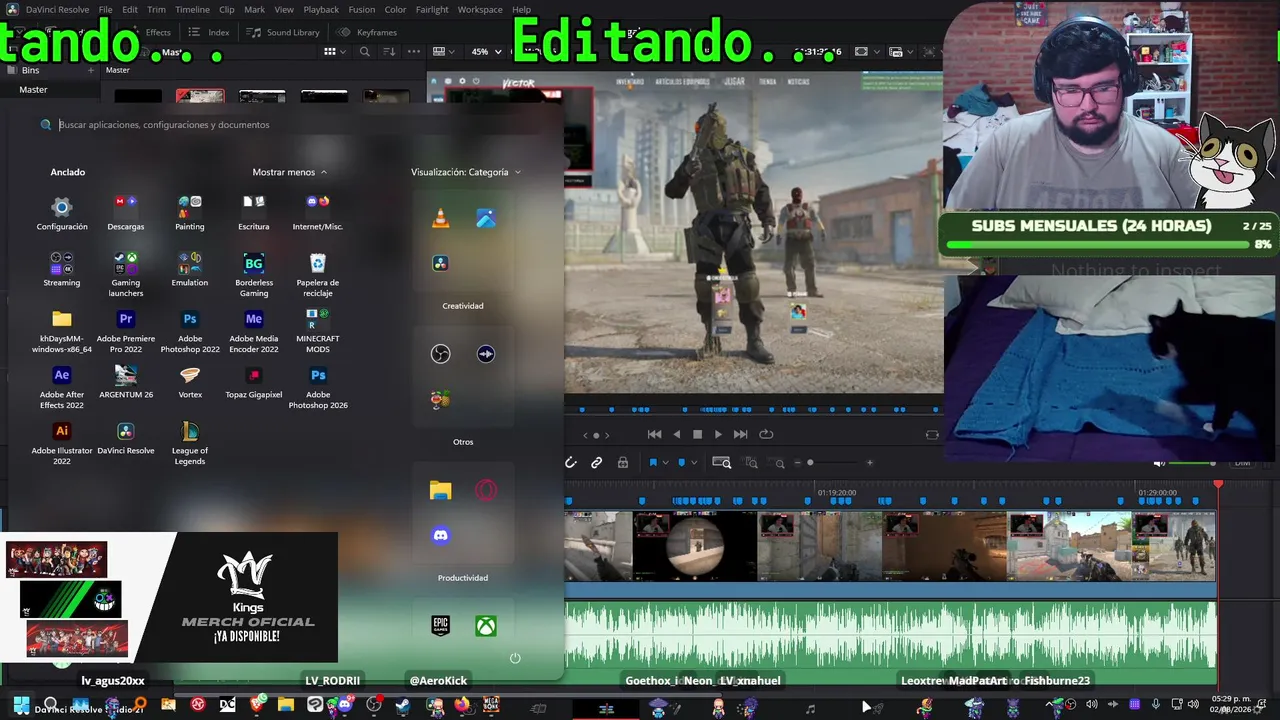Viewport: 1280px width, 720px height.
Task: Open the Start menu power options
Action: click(x=515, y=658)
